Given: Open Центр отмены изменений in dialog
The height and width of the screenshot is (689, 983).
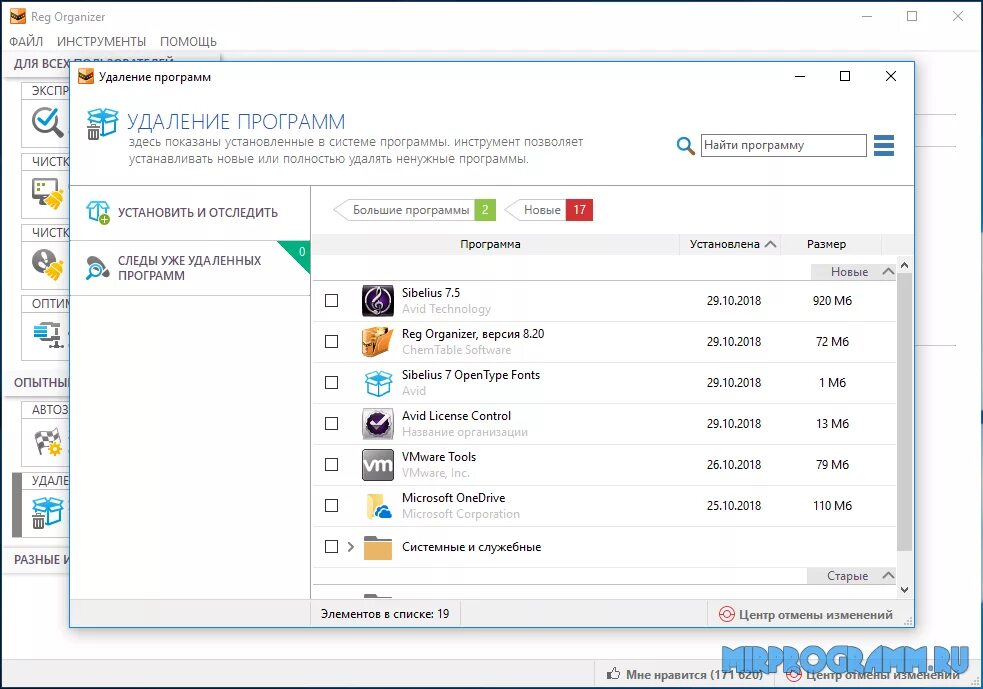Looking at the screenshot, I should coord(806,614).
